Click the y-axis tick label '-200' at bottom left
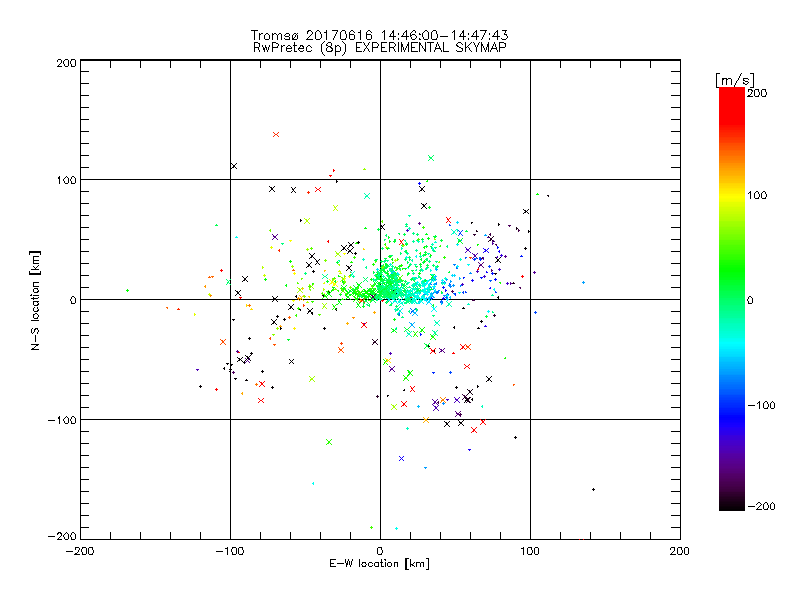The height and width of the screenshot is (600, 800). tap(62, 536)
